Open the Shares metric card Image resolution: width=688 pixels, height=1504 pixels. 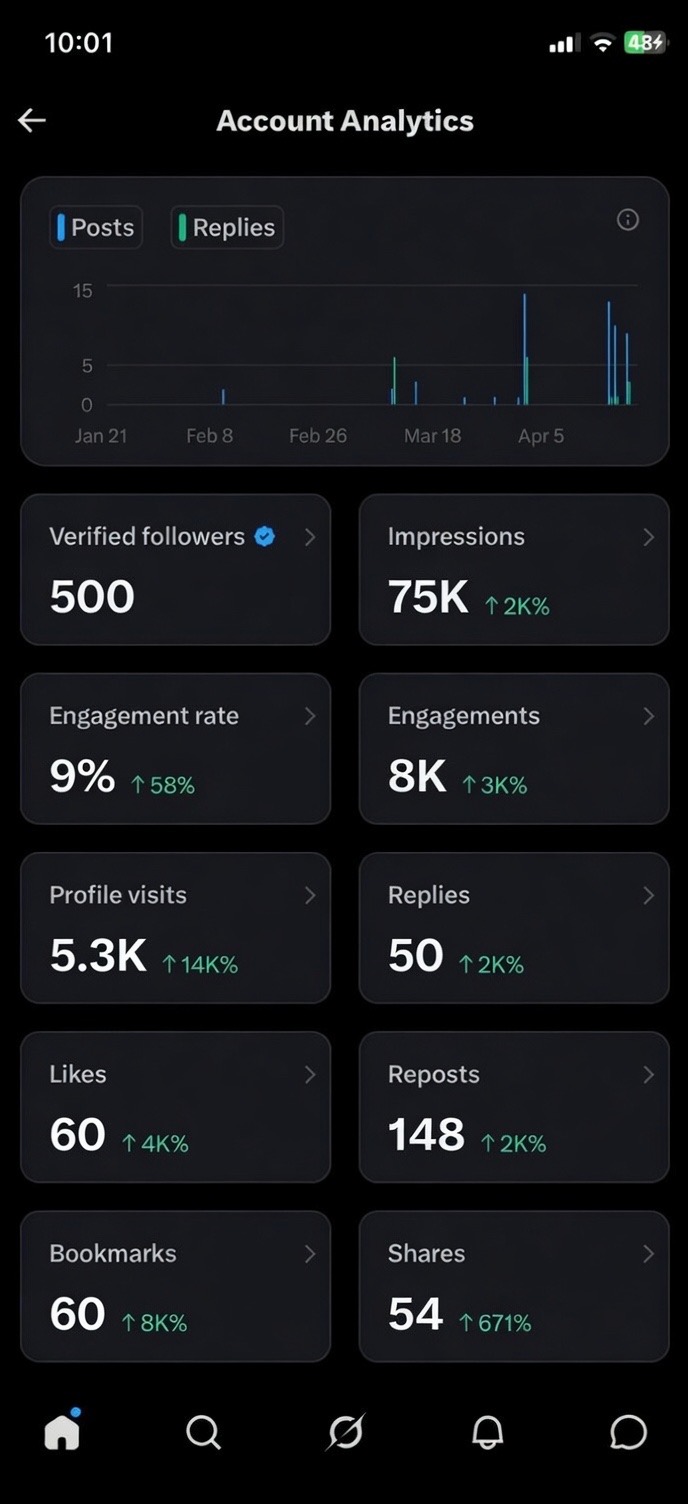pyautogui.click(x=514, y=1286)
